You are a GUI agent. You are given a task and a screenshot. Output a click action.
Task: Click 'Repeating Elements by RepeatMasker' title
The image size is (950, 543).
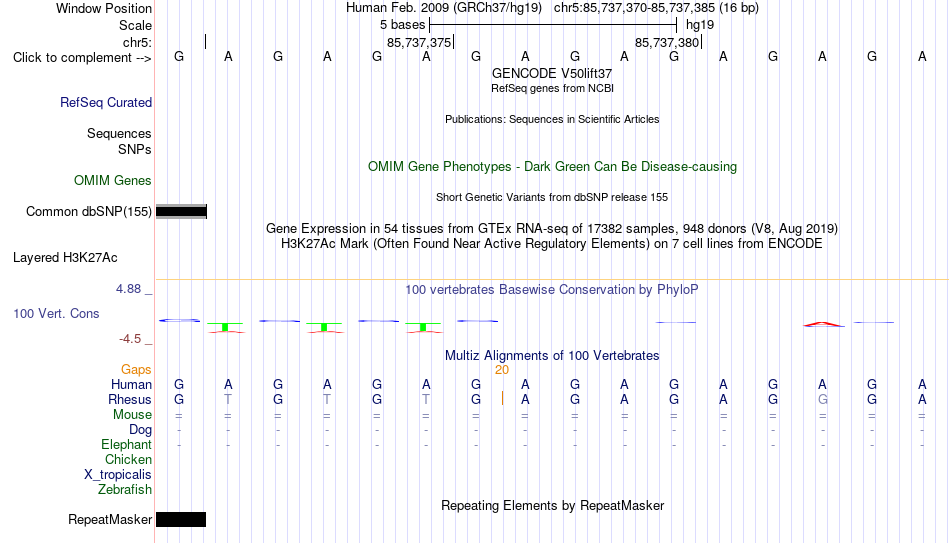coord(553,505)
